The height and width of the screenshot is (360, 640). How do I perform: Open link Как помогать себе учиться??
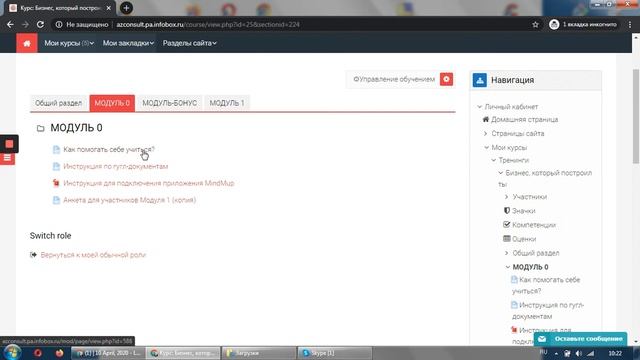(109, 150)
